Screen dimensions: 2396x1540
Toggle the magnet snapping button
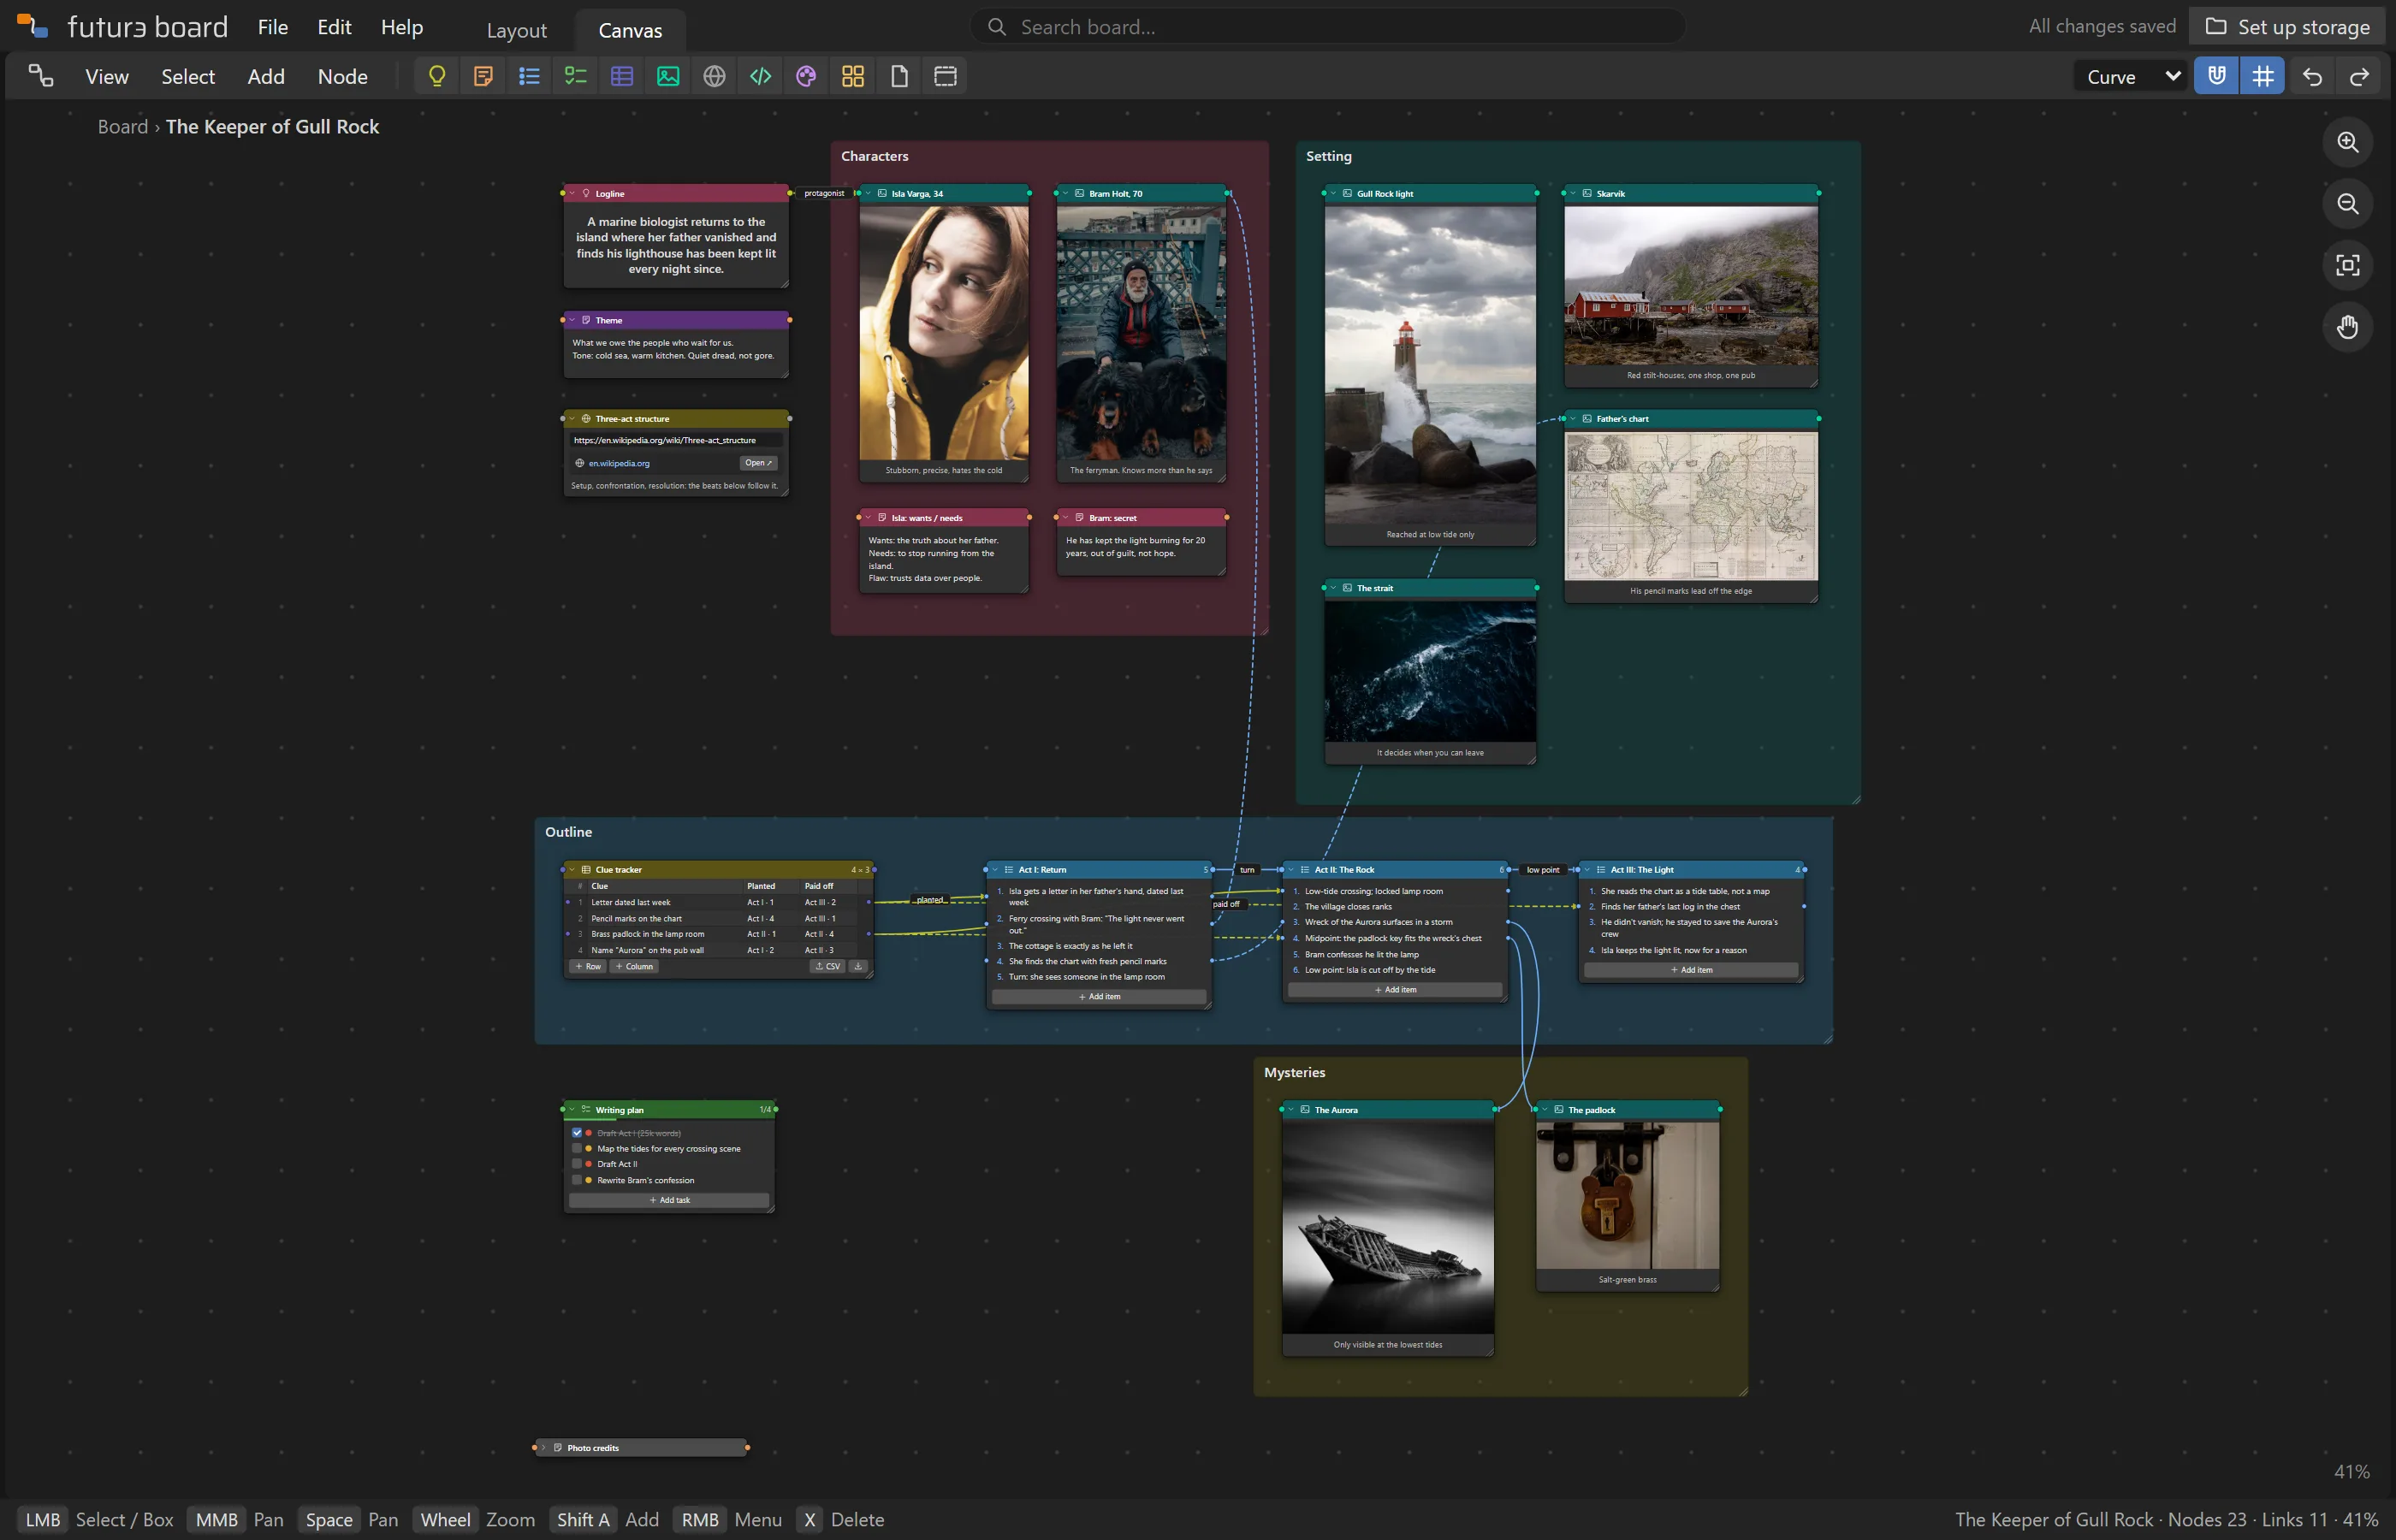2216,76
